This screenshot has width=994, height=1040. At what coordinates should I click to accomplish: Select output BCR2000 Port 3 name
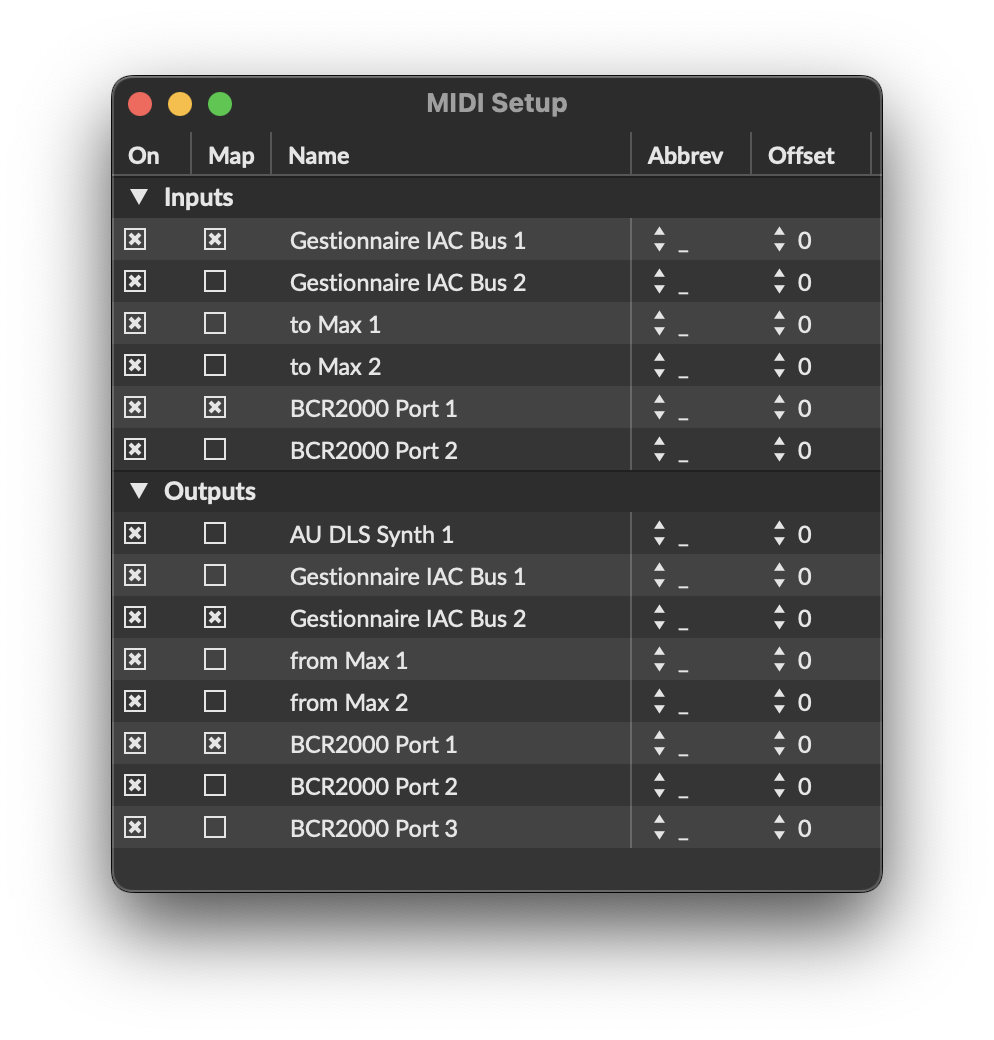[x=374, y=828]
